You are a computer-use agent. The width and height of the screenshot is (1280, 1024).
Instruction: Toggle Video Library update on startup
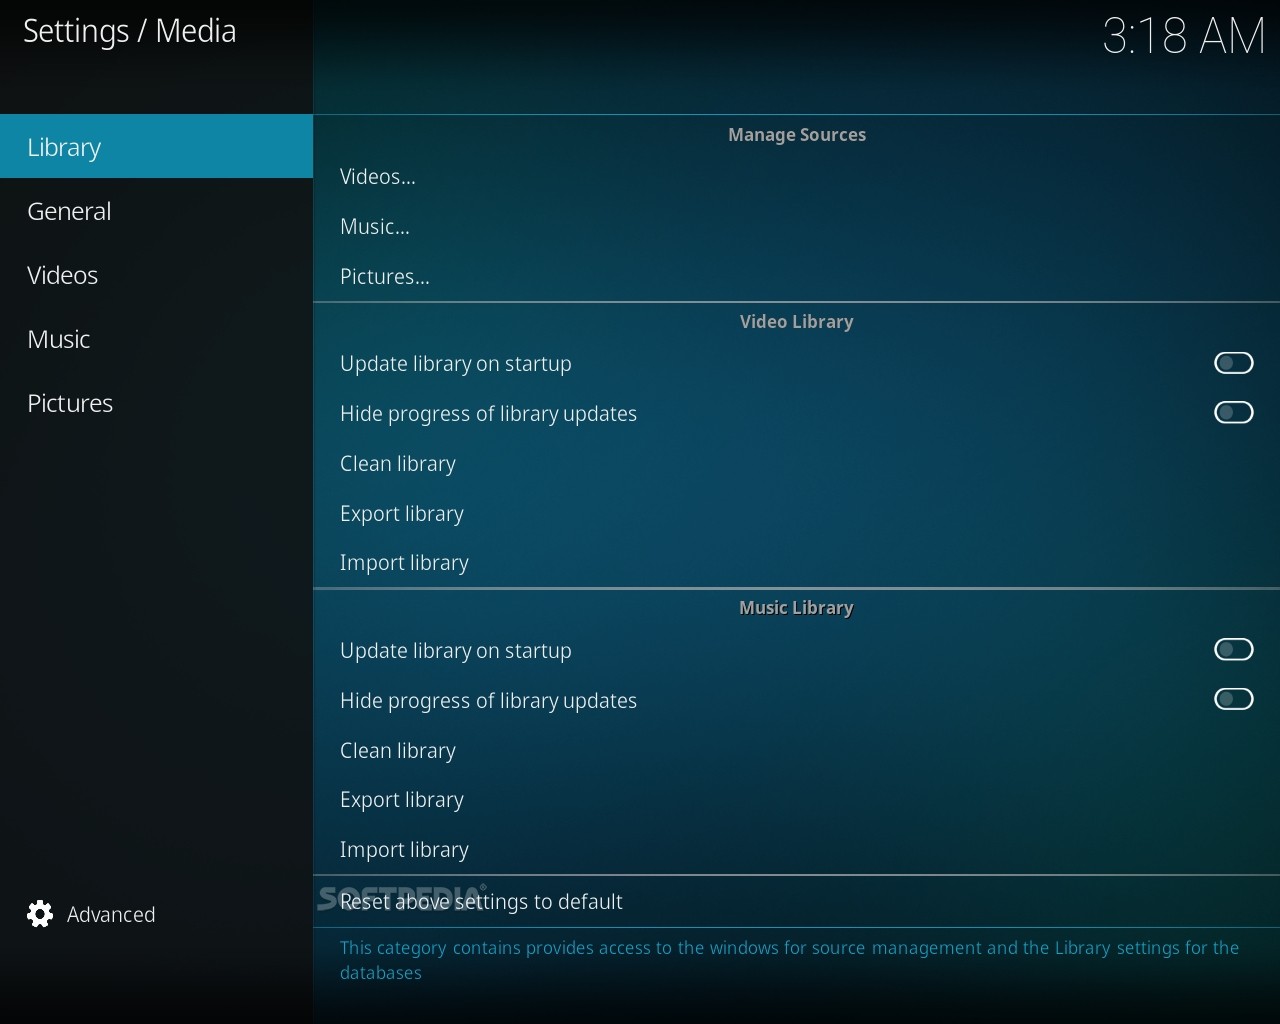coord(1233,363)
